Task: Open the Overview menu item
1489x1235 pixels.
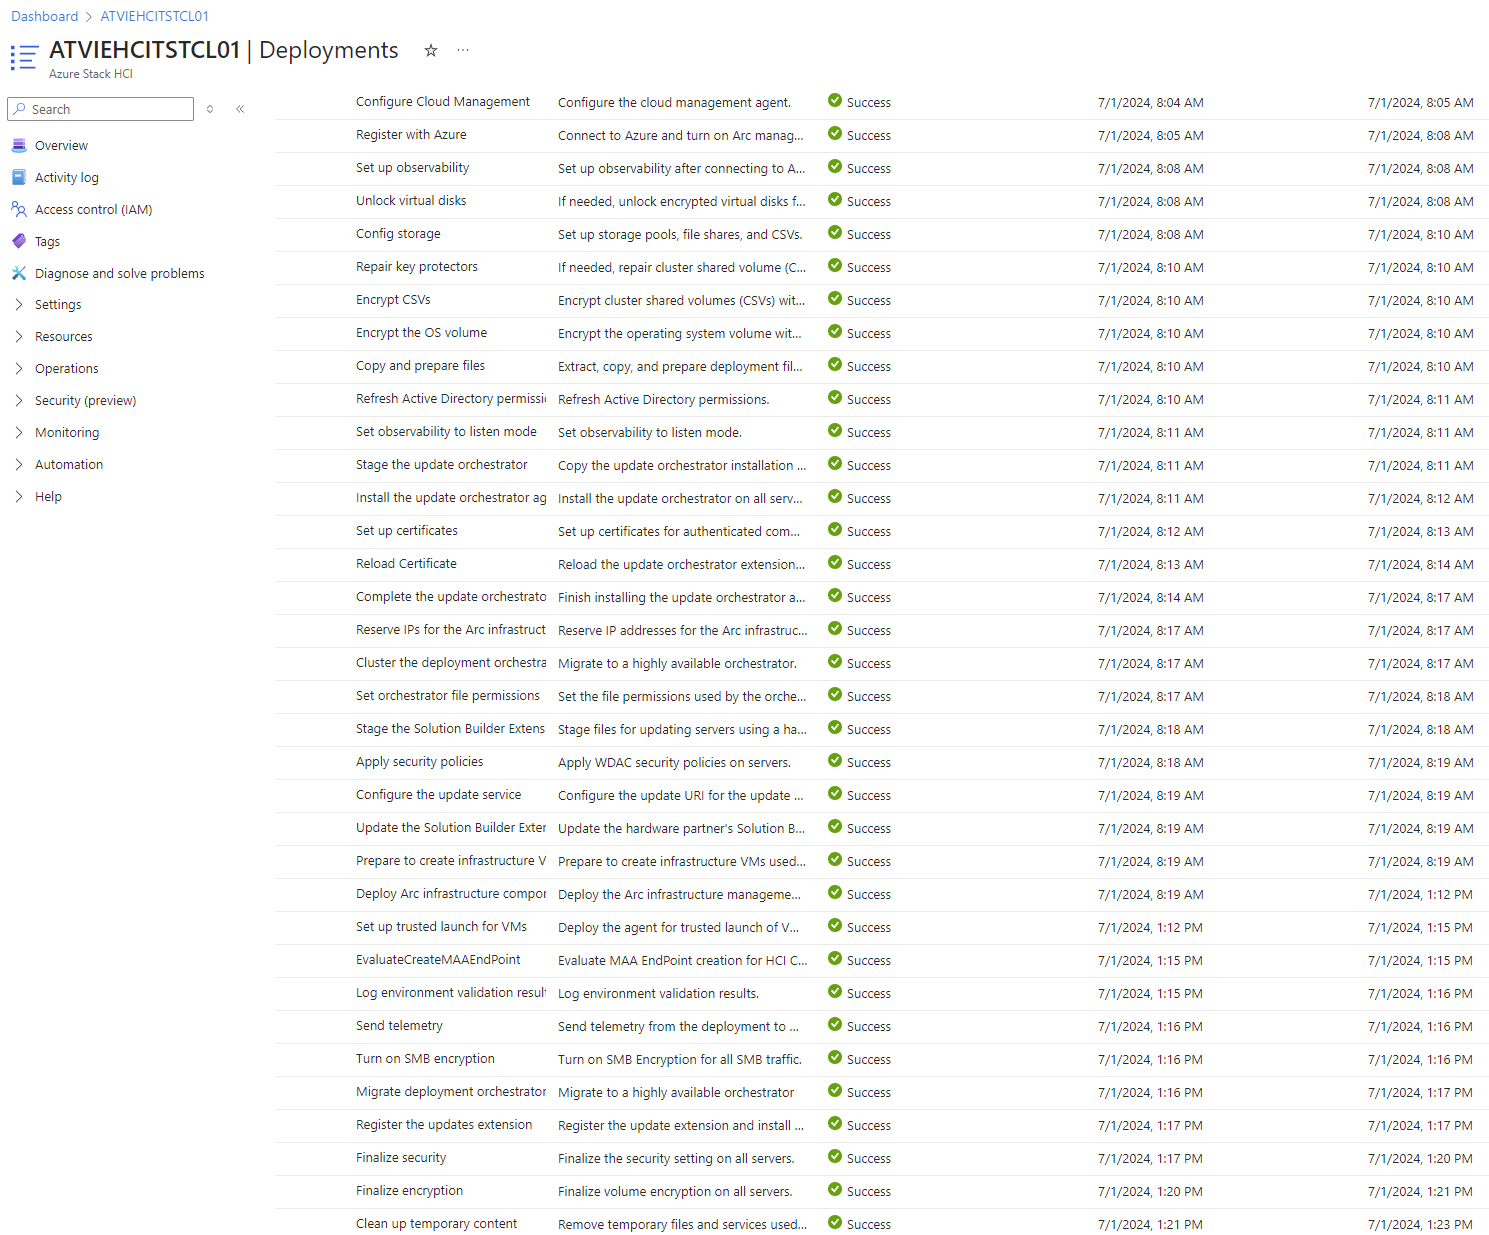Action: tap(61, 146)
